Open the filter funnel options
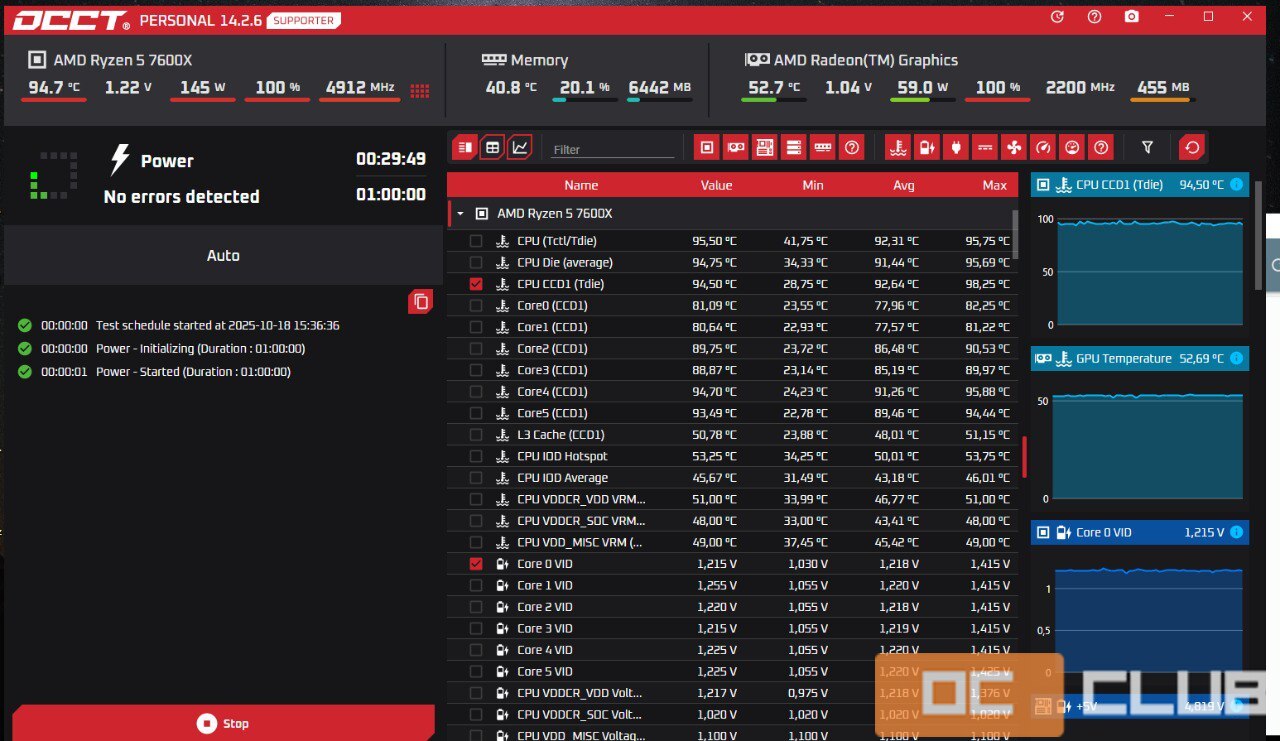Screen dimensions: 1280x741 (x=1147, y=147)
